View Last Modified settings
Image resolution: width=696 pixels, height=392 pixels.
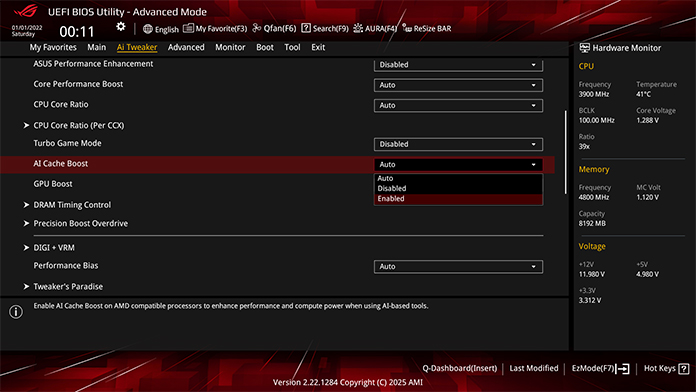click(534, 368)
